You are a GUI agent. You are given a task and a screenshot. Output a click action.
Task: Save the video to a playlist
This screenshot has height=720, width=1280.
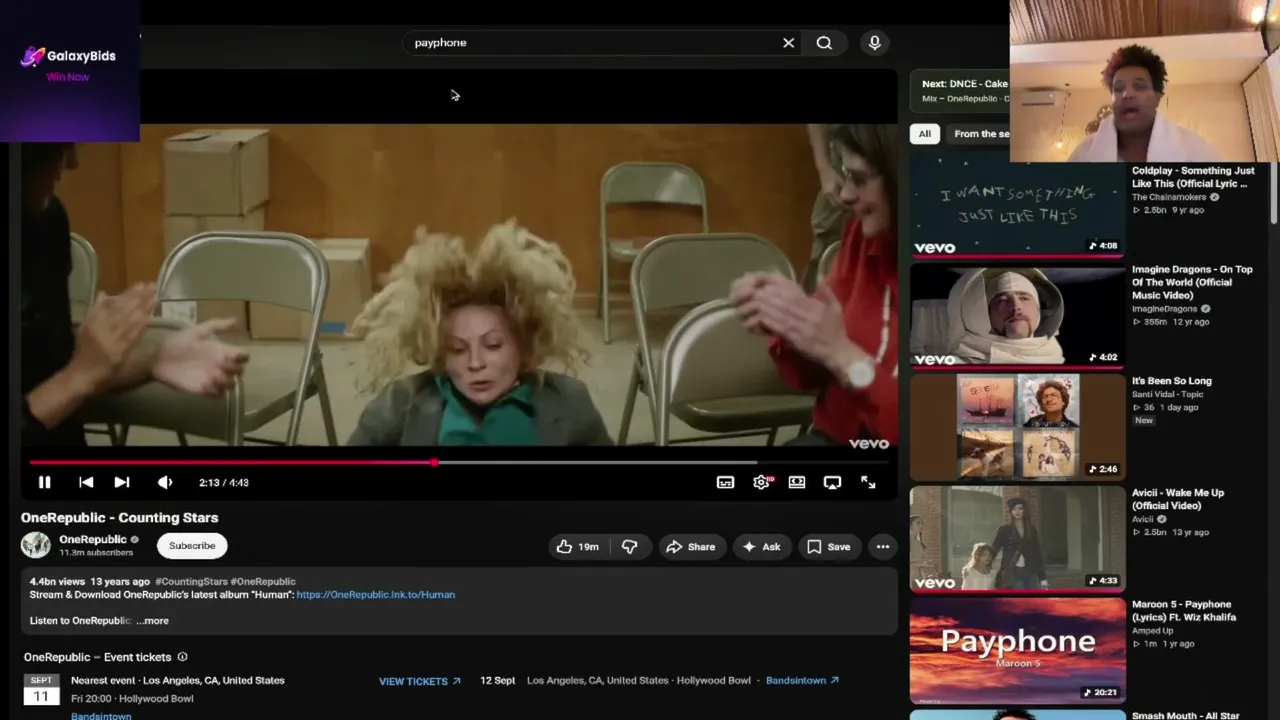[x=829, y=547]
